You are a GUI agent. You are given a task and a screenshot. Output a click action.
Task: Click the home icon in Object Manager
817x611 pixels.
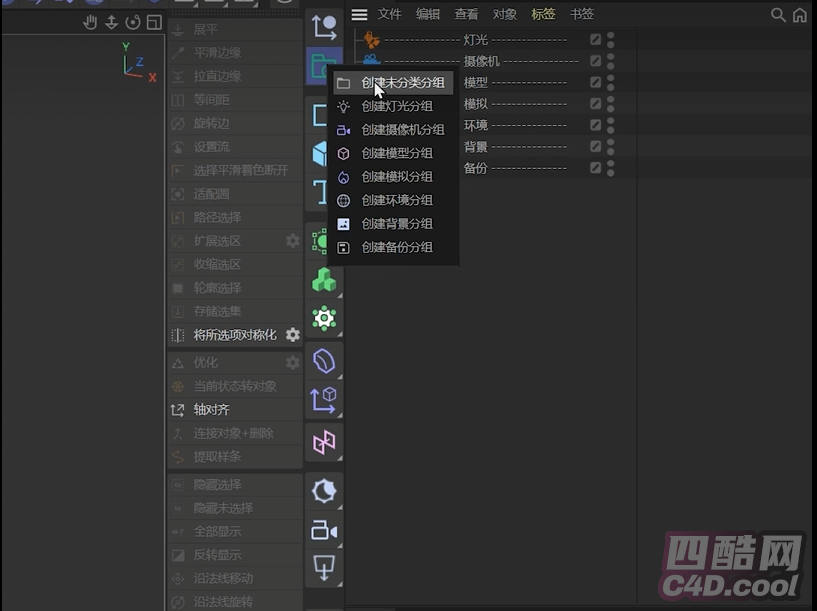(x=800, y=15)
